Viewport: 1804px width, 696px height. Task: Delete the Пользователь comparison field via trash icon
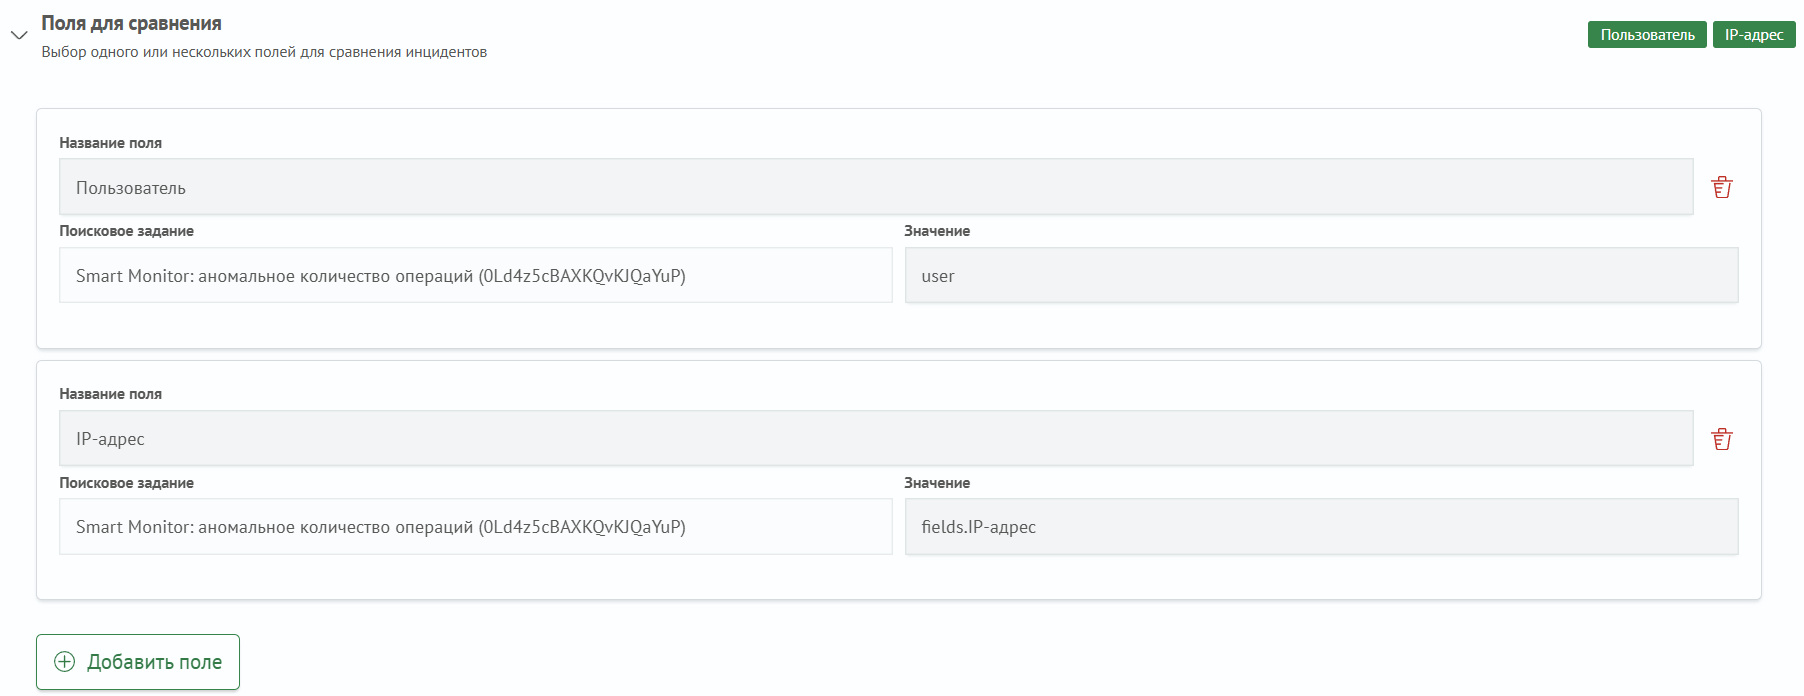(1721, 187)
